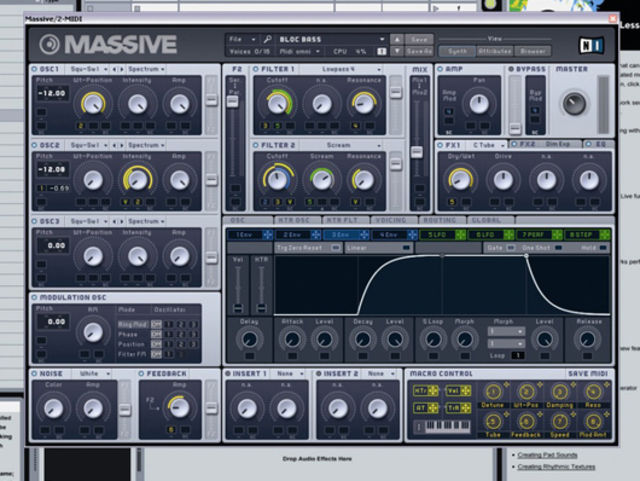Image resolution: width=640 pixels, height=481 pixels.
Task: Click the envelope Attack knob
Action: coord(292,339)
